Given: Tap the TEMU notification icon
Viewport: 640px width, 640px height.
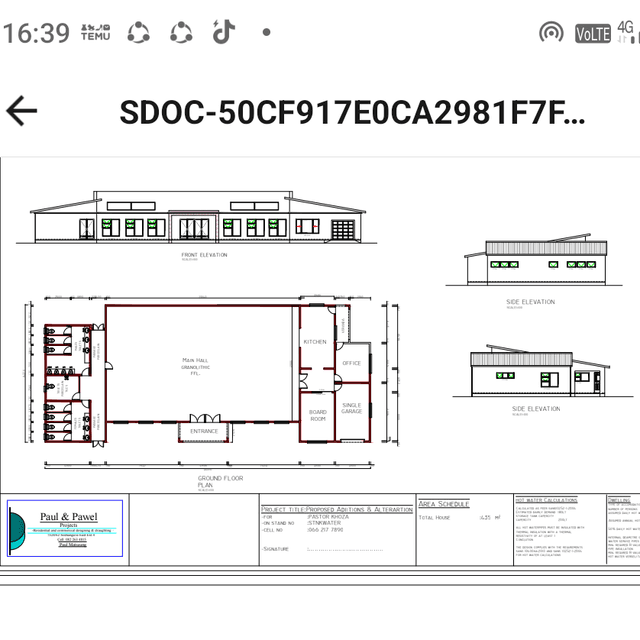Looking at the screenshot, I should tap(96, 32).
